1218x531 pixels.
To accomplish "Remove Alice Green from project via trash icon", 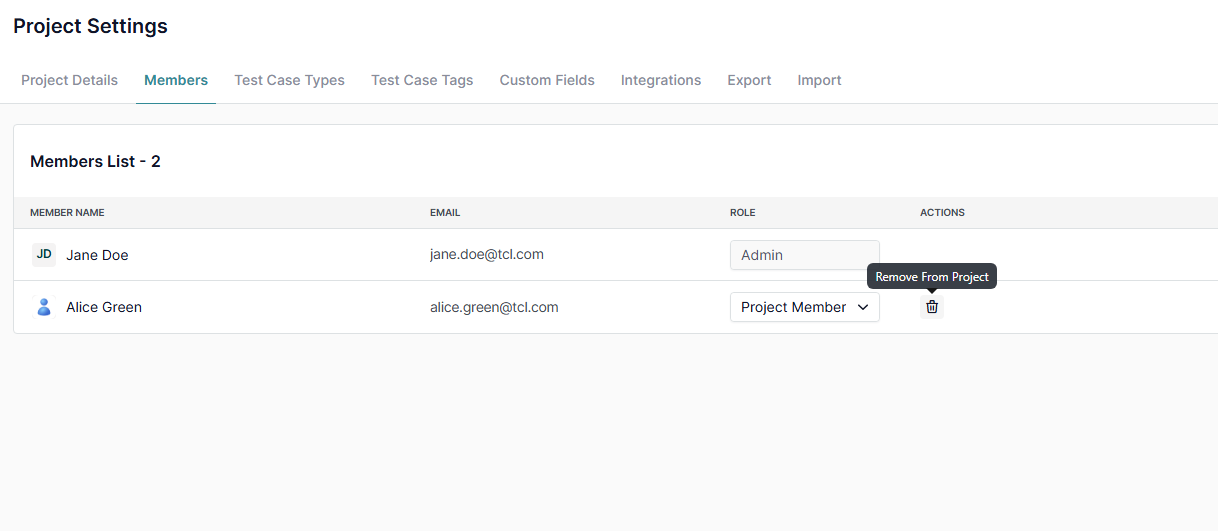I will click(x=932, y=307).
